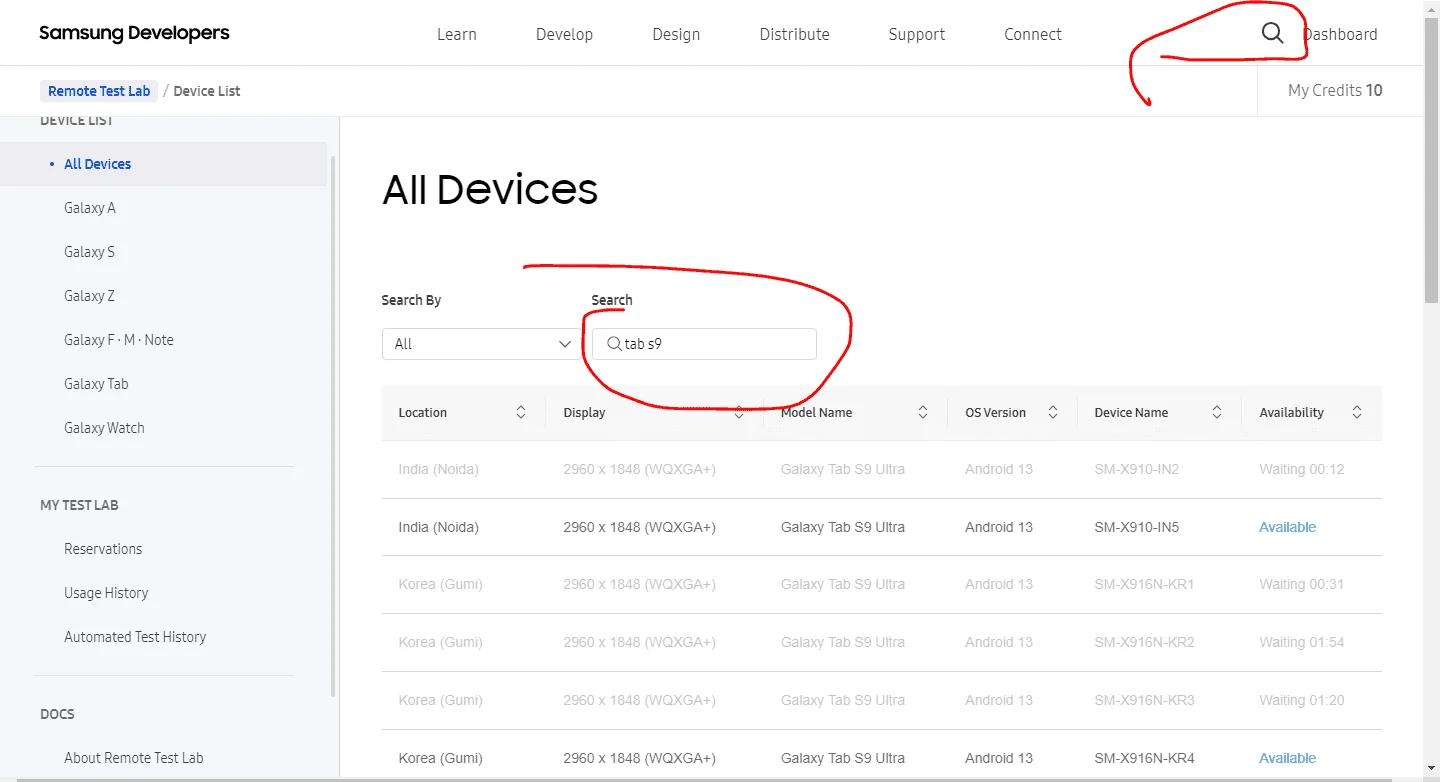Screen dimensions: 1440x782
Task: Sort by Model Name column arrows
Action: (923, 412)
